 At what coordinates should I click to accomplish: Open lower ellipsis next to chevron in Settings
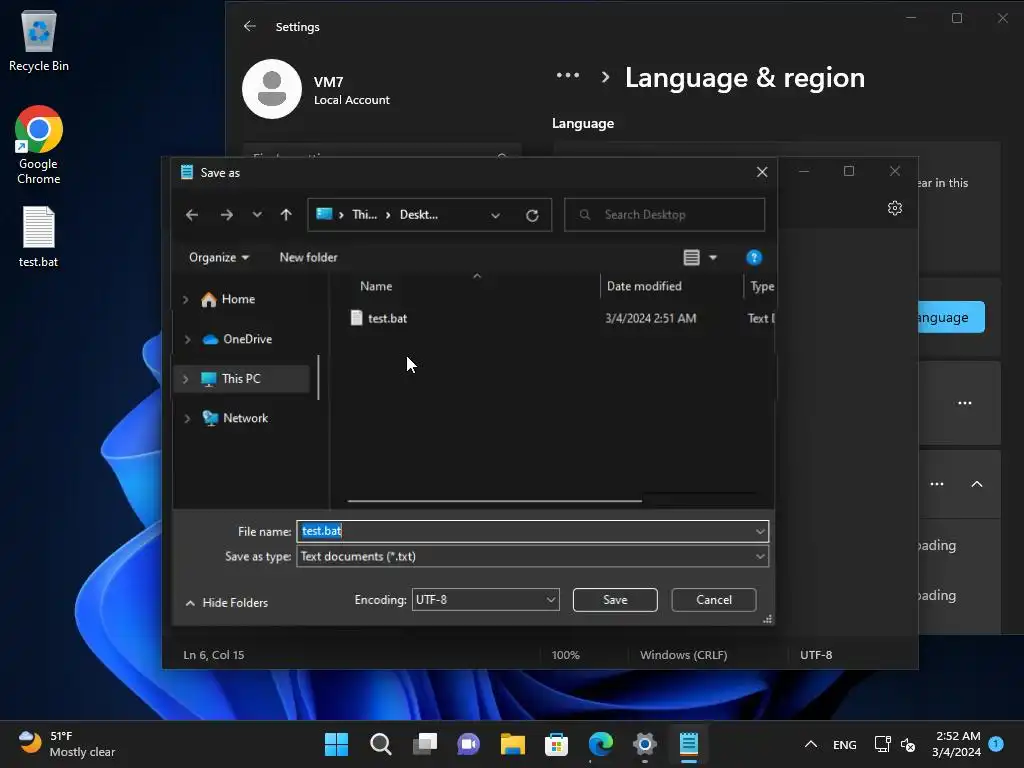937,484
